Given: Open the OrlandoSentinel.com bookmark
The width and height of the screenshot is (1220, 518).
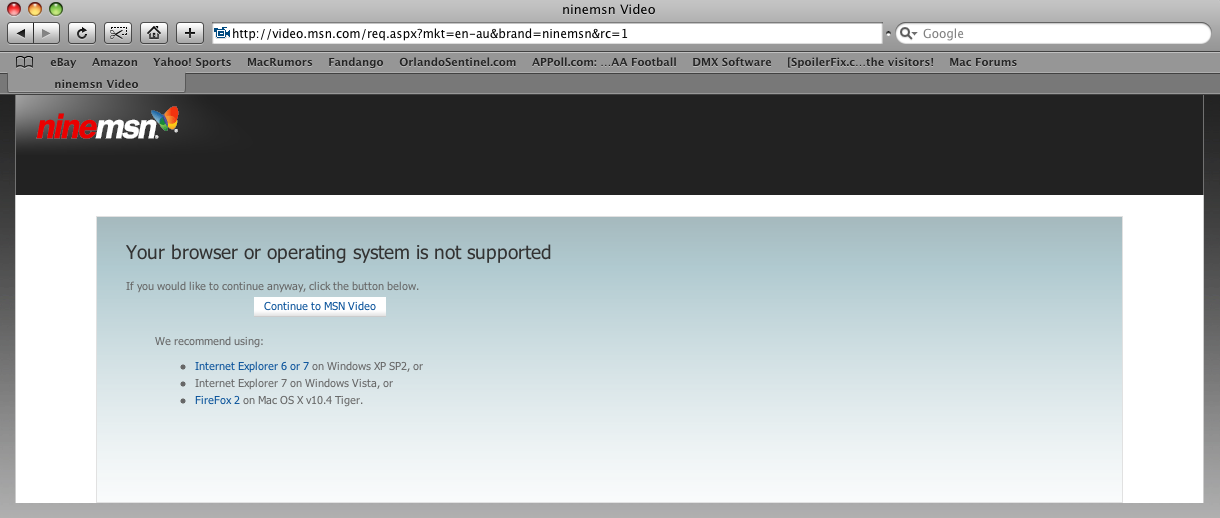Looking at the screenshot, I should pyautogui.click(x=457, y=62).
